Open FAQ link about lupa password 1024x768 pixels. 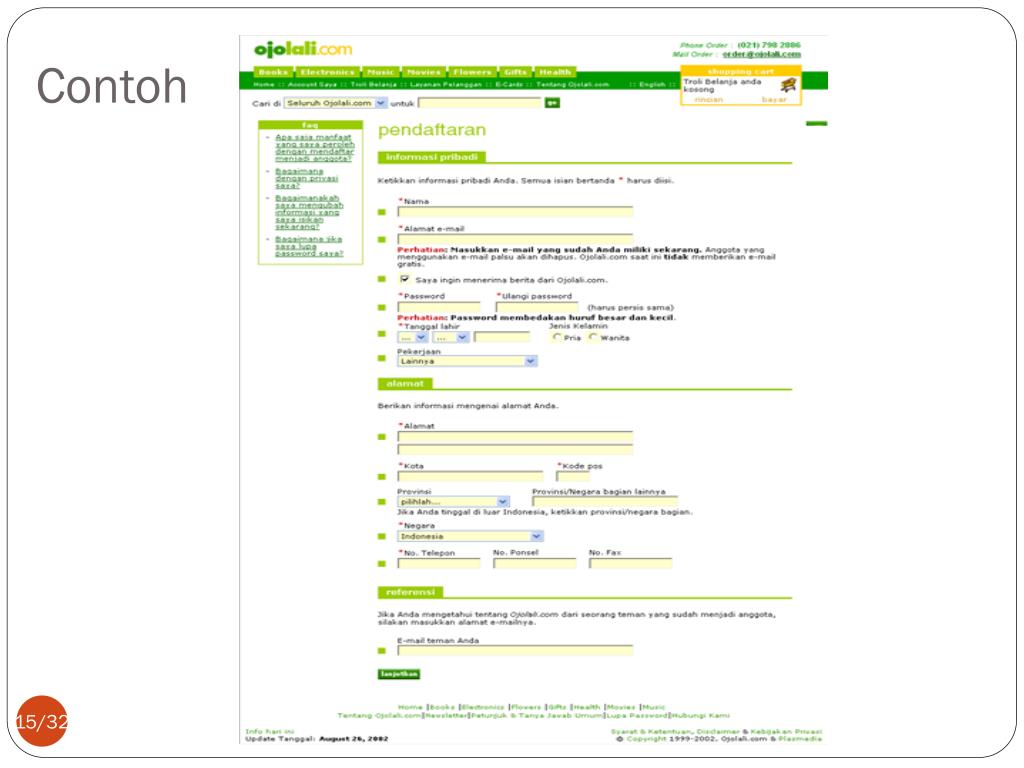pyautogui.click(x=309, y=246)
